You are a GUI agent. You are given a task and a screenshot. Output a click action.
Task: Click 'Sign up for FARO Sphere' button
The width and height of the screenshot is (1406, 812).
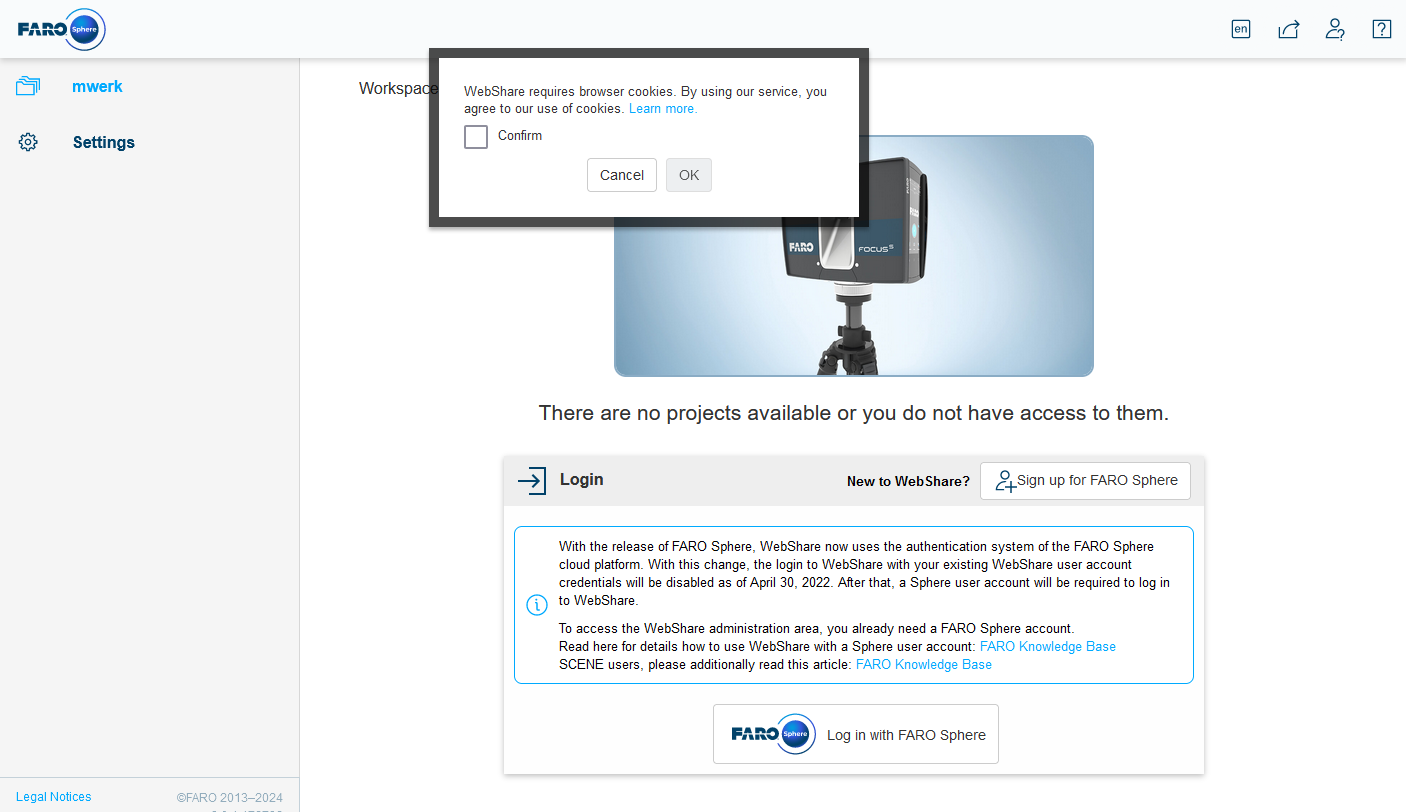point(1085,481)
